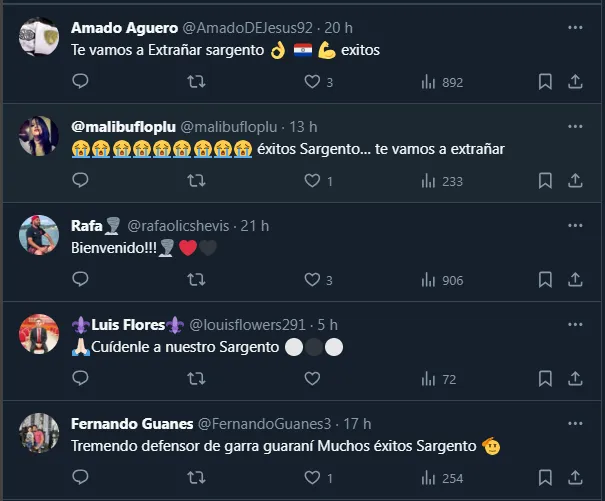This screenshot has height=501, width=605.
Task: Like the @malibufloplu tweet
Action: 312,181
